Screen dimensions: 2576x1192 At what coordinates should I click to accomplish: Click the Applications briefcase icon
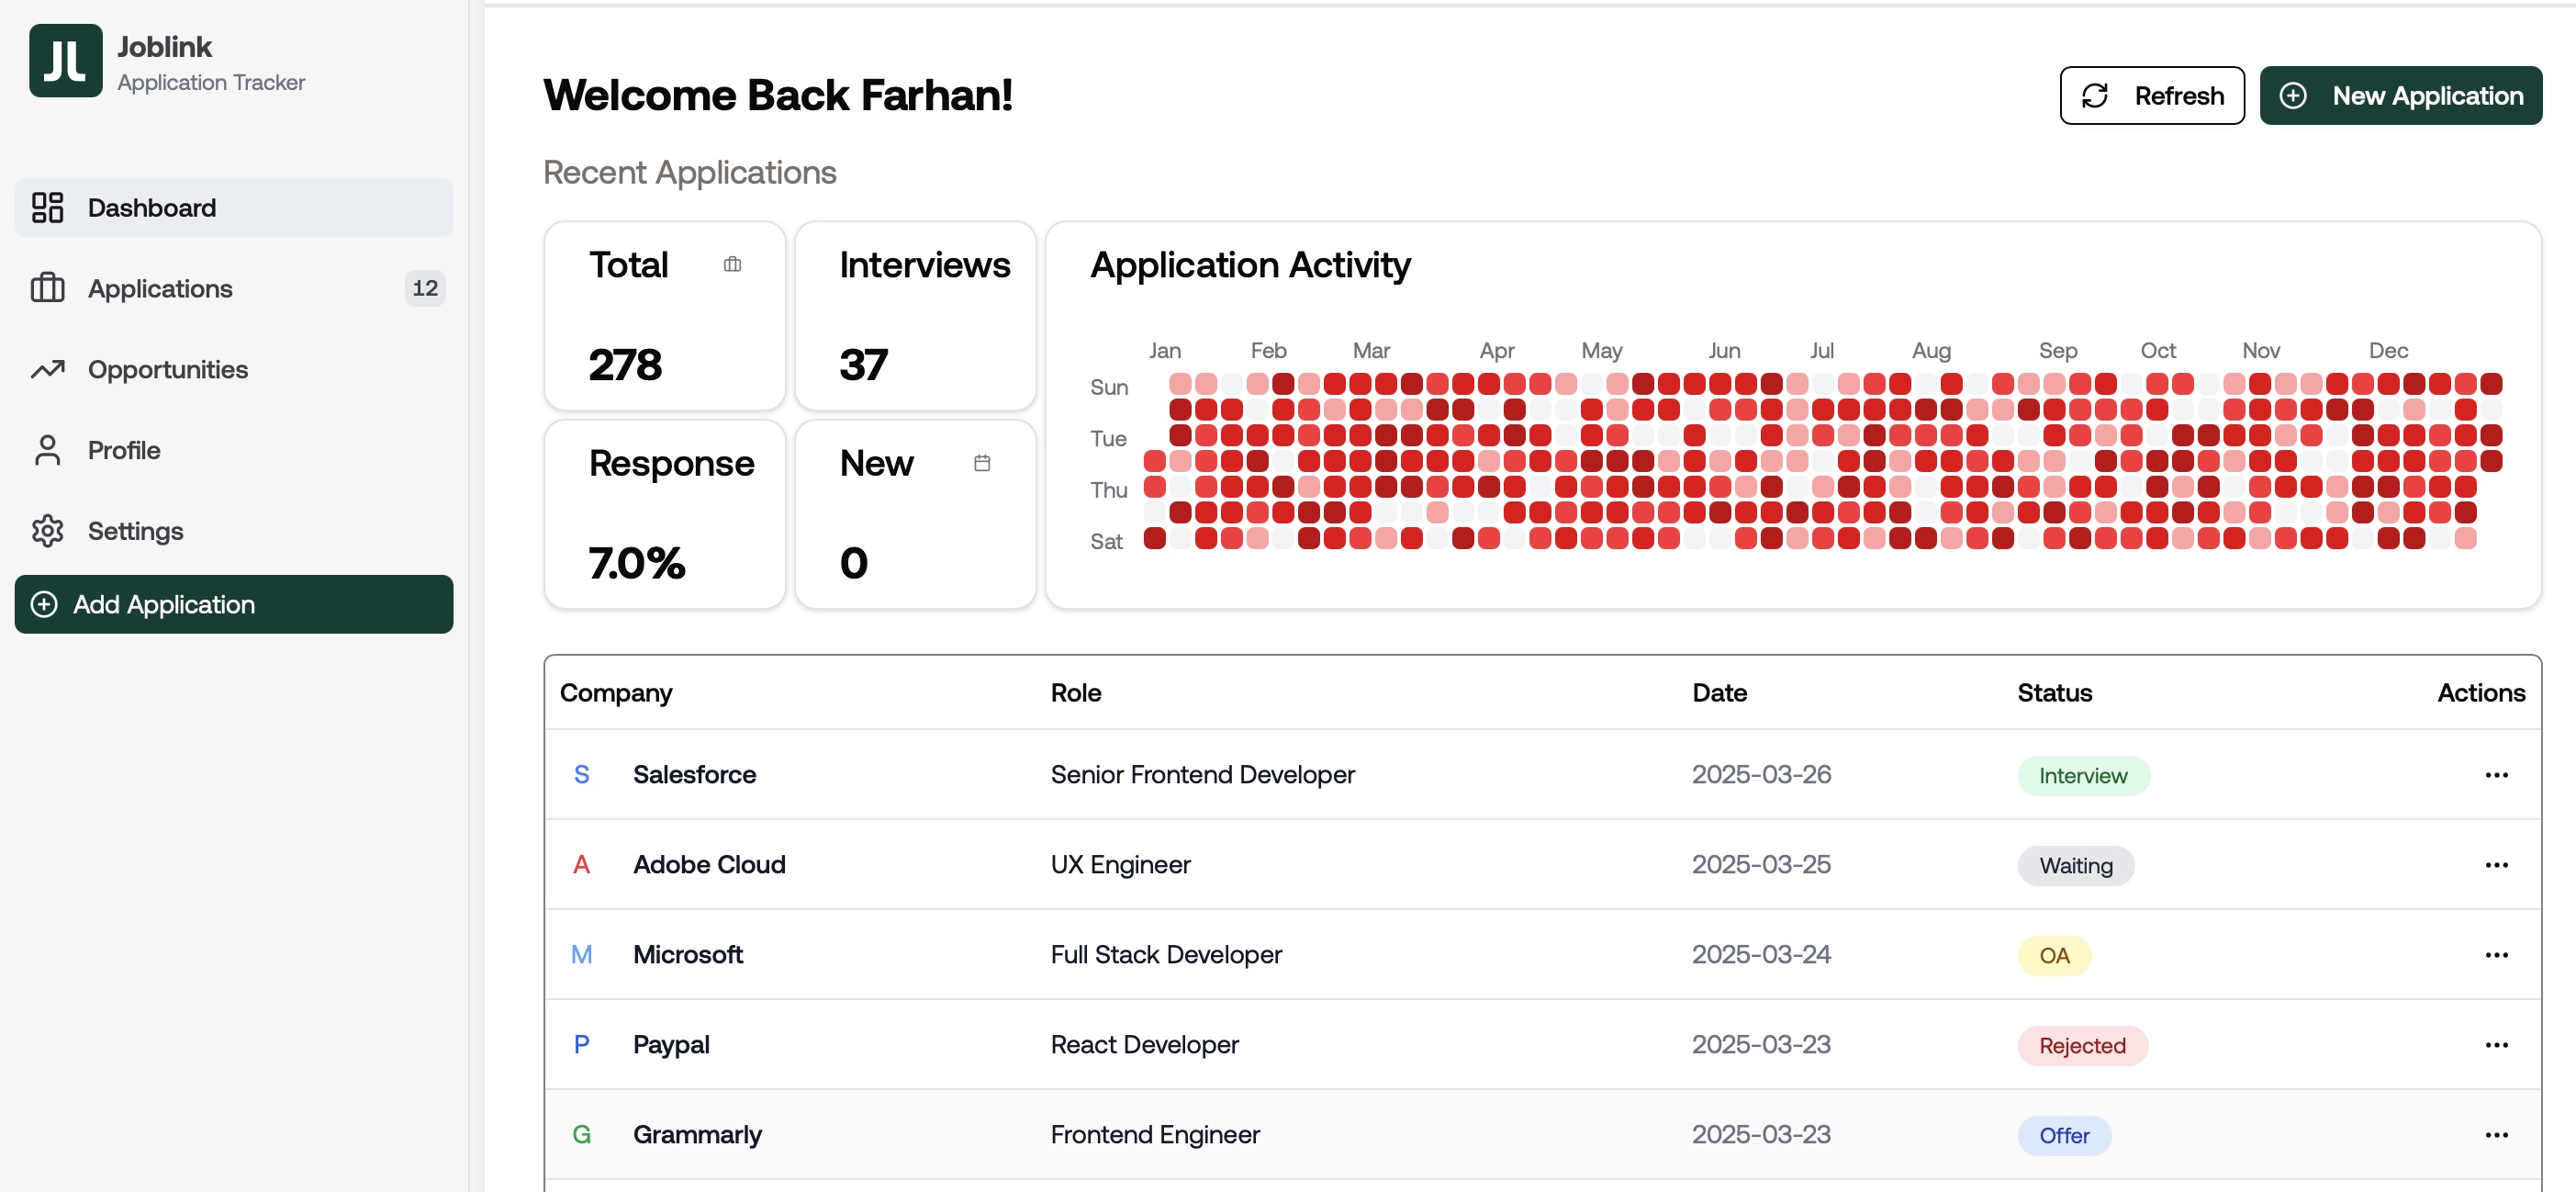coord(47,289)
